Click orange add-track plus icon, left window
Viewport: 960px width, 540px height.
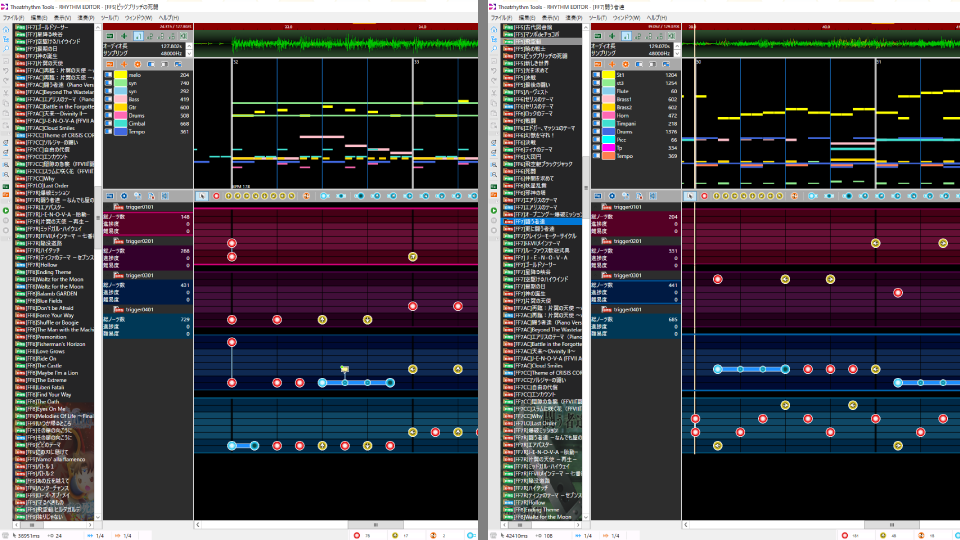tap(124, 64)
